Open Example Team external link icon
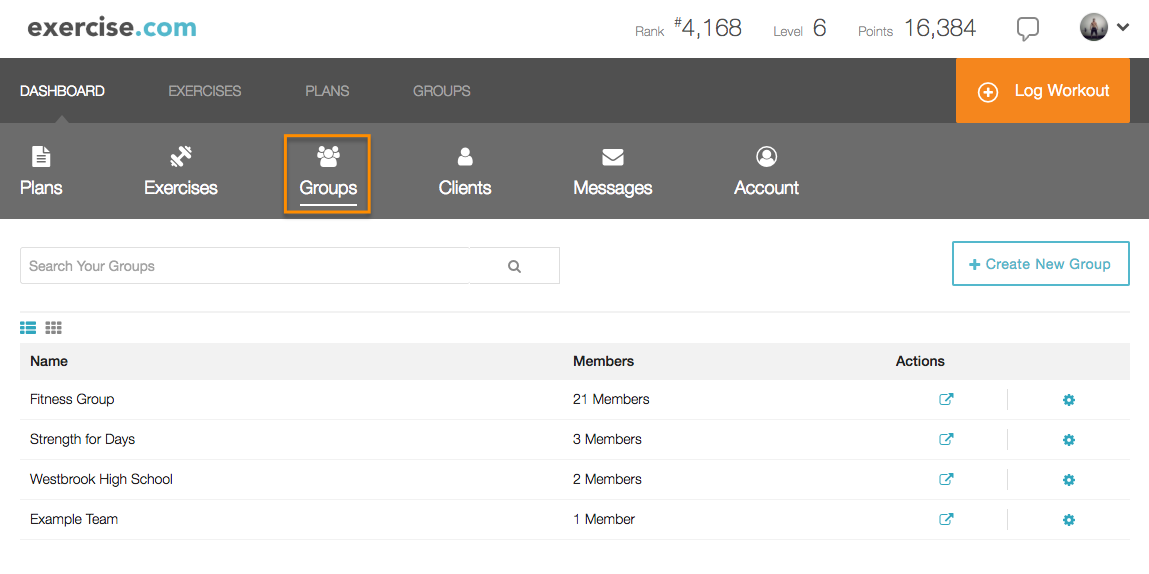1149x574 pixels. pyautogui.click(x=946, y=519)
